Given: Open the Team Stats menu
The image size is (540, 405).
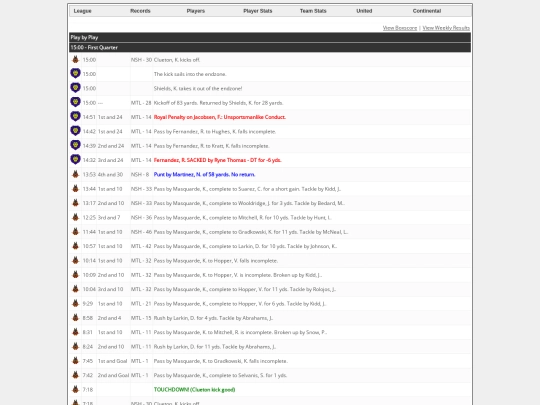Looking at the screenshot, I should click(x=313, y=11).
